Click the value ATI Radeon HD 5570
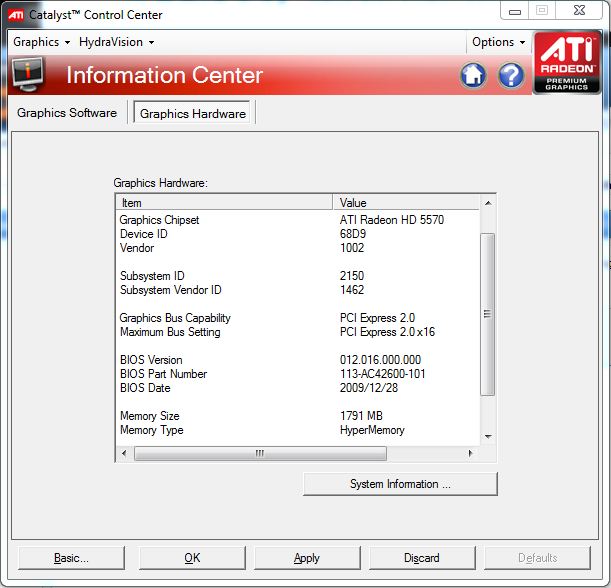This screenshot has width=611, height=588. coord(392,220)
